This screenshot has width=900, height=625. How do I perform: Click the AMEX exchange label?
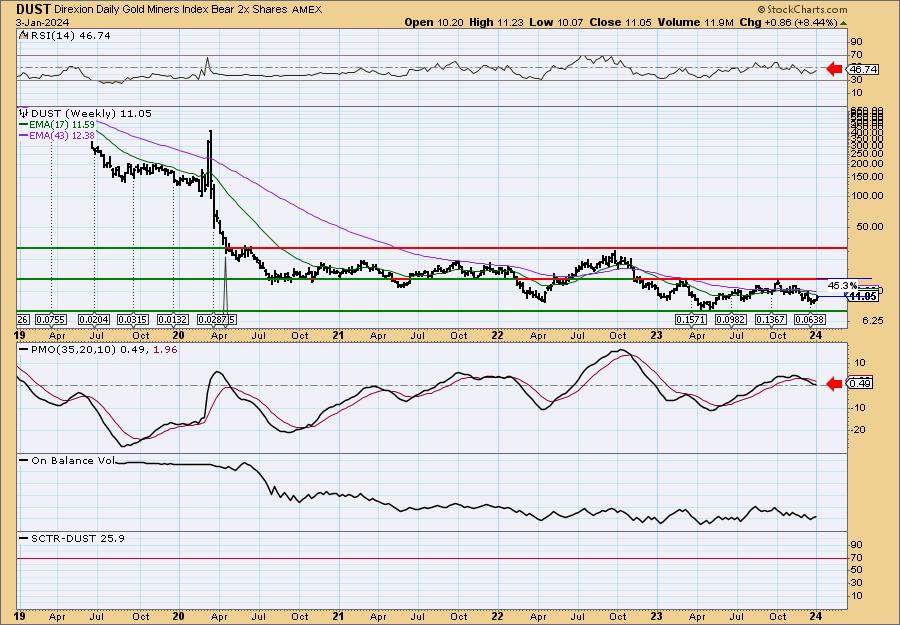coord(307,10)
